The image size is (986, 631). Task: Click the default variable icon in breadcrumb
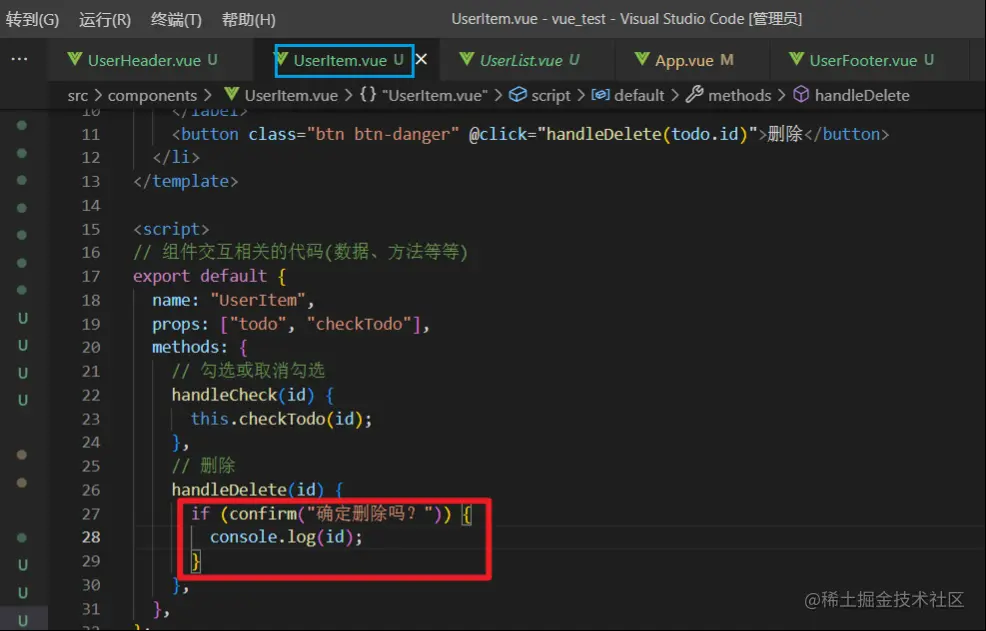tap(601, 95)
